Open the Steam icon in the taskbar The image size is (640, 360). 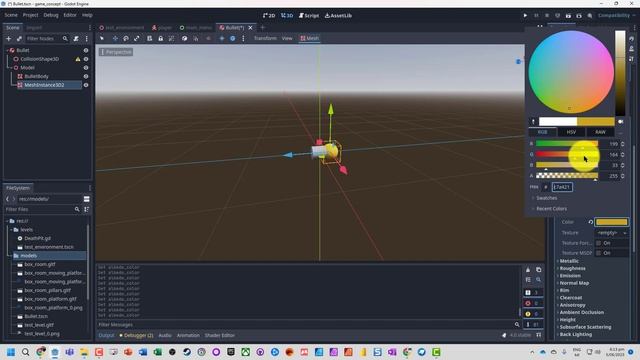click(187, 352)
